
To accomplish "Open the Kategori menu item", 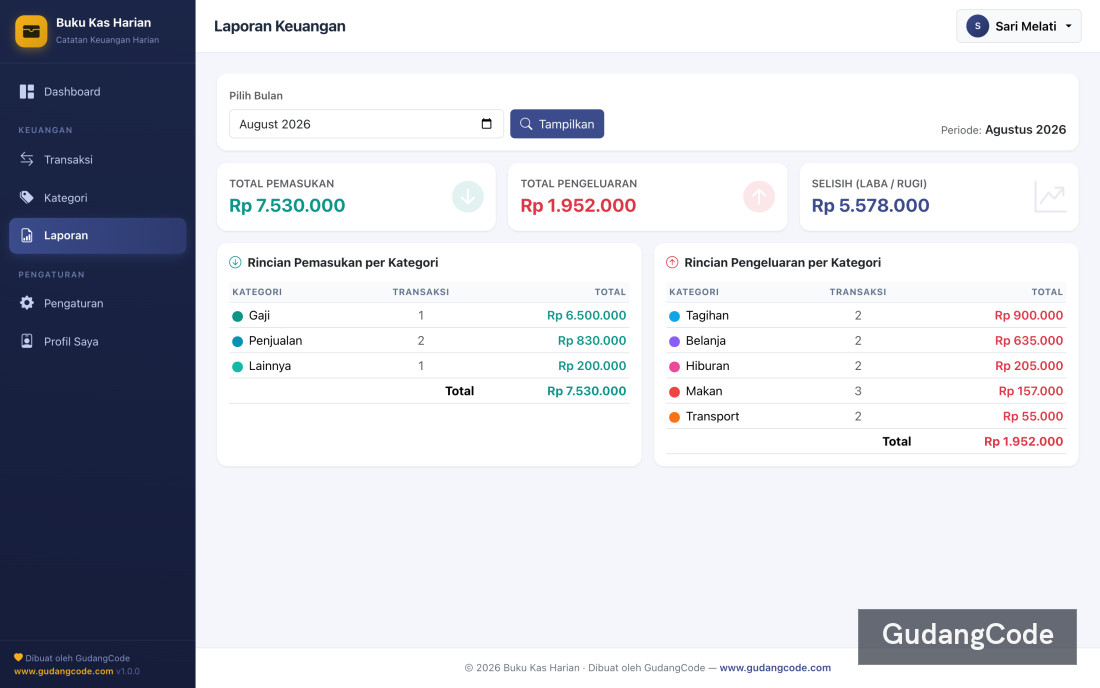I will pos(98,198).
